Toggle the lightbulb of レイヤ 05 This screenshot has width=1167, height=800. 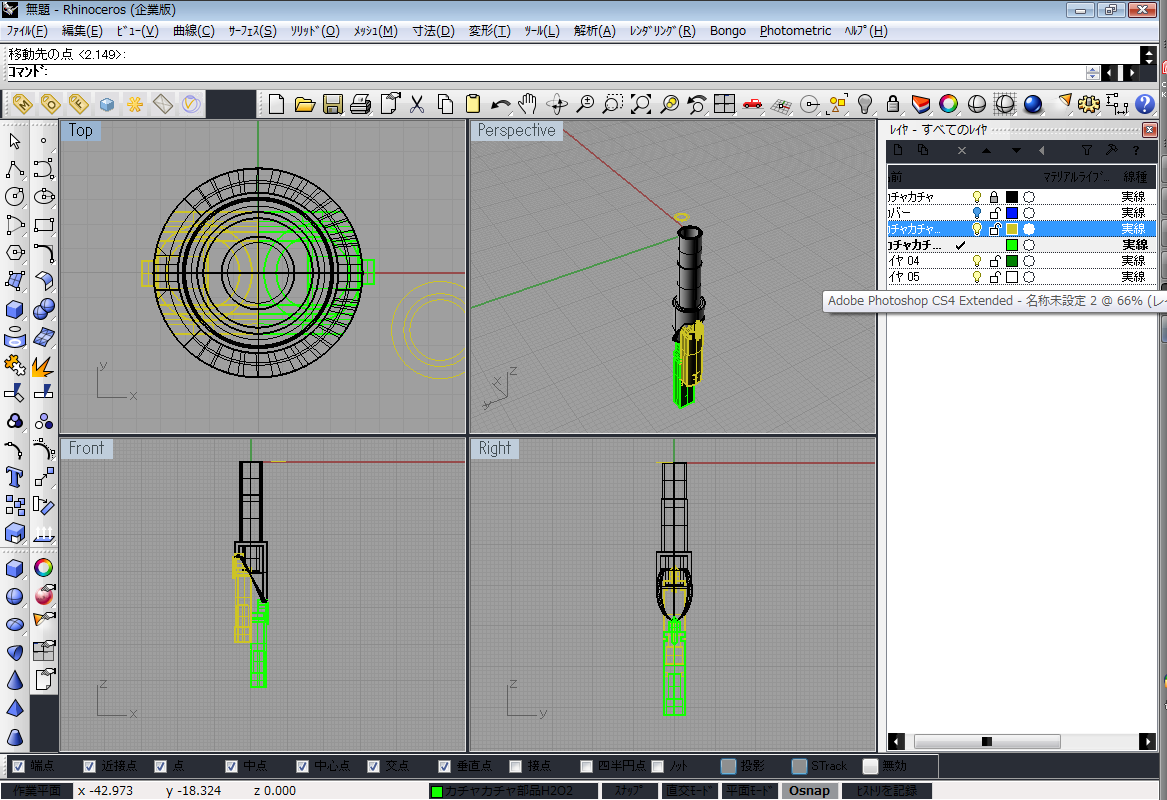pos(977,277)
